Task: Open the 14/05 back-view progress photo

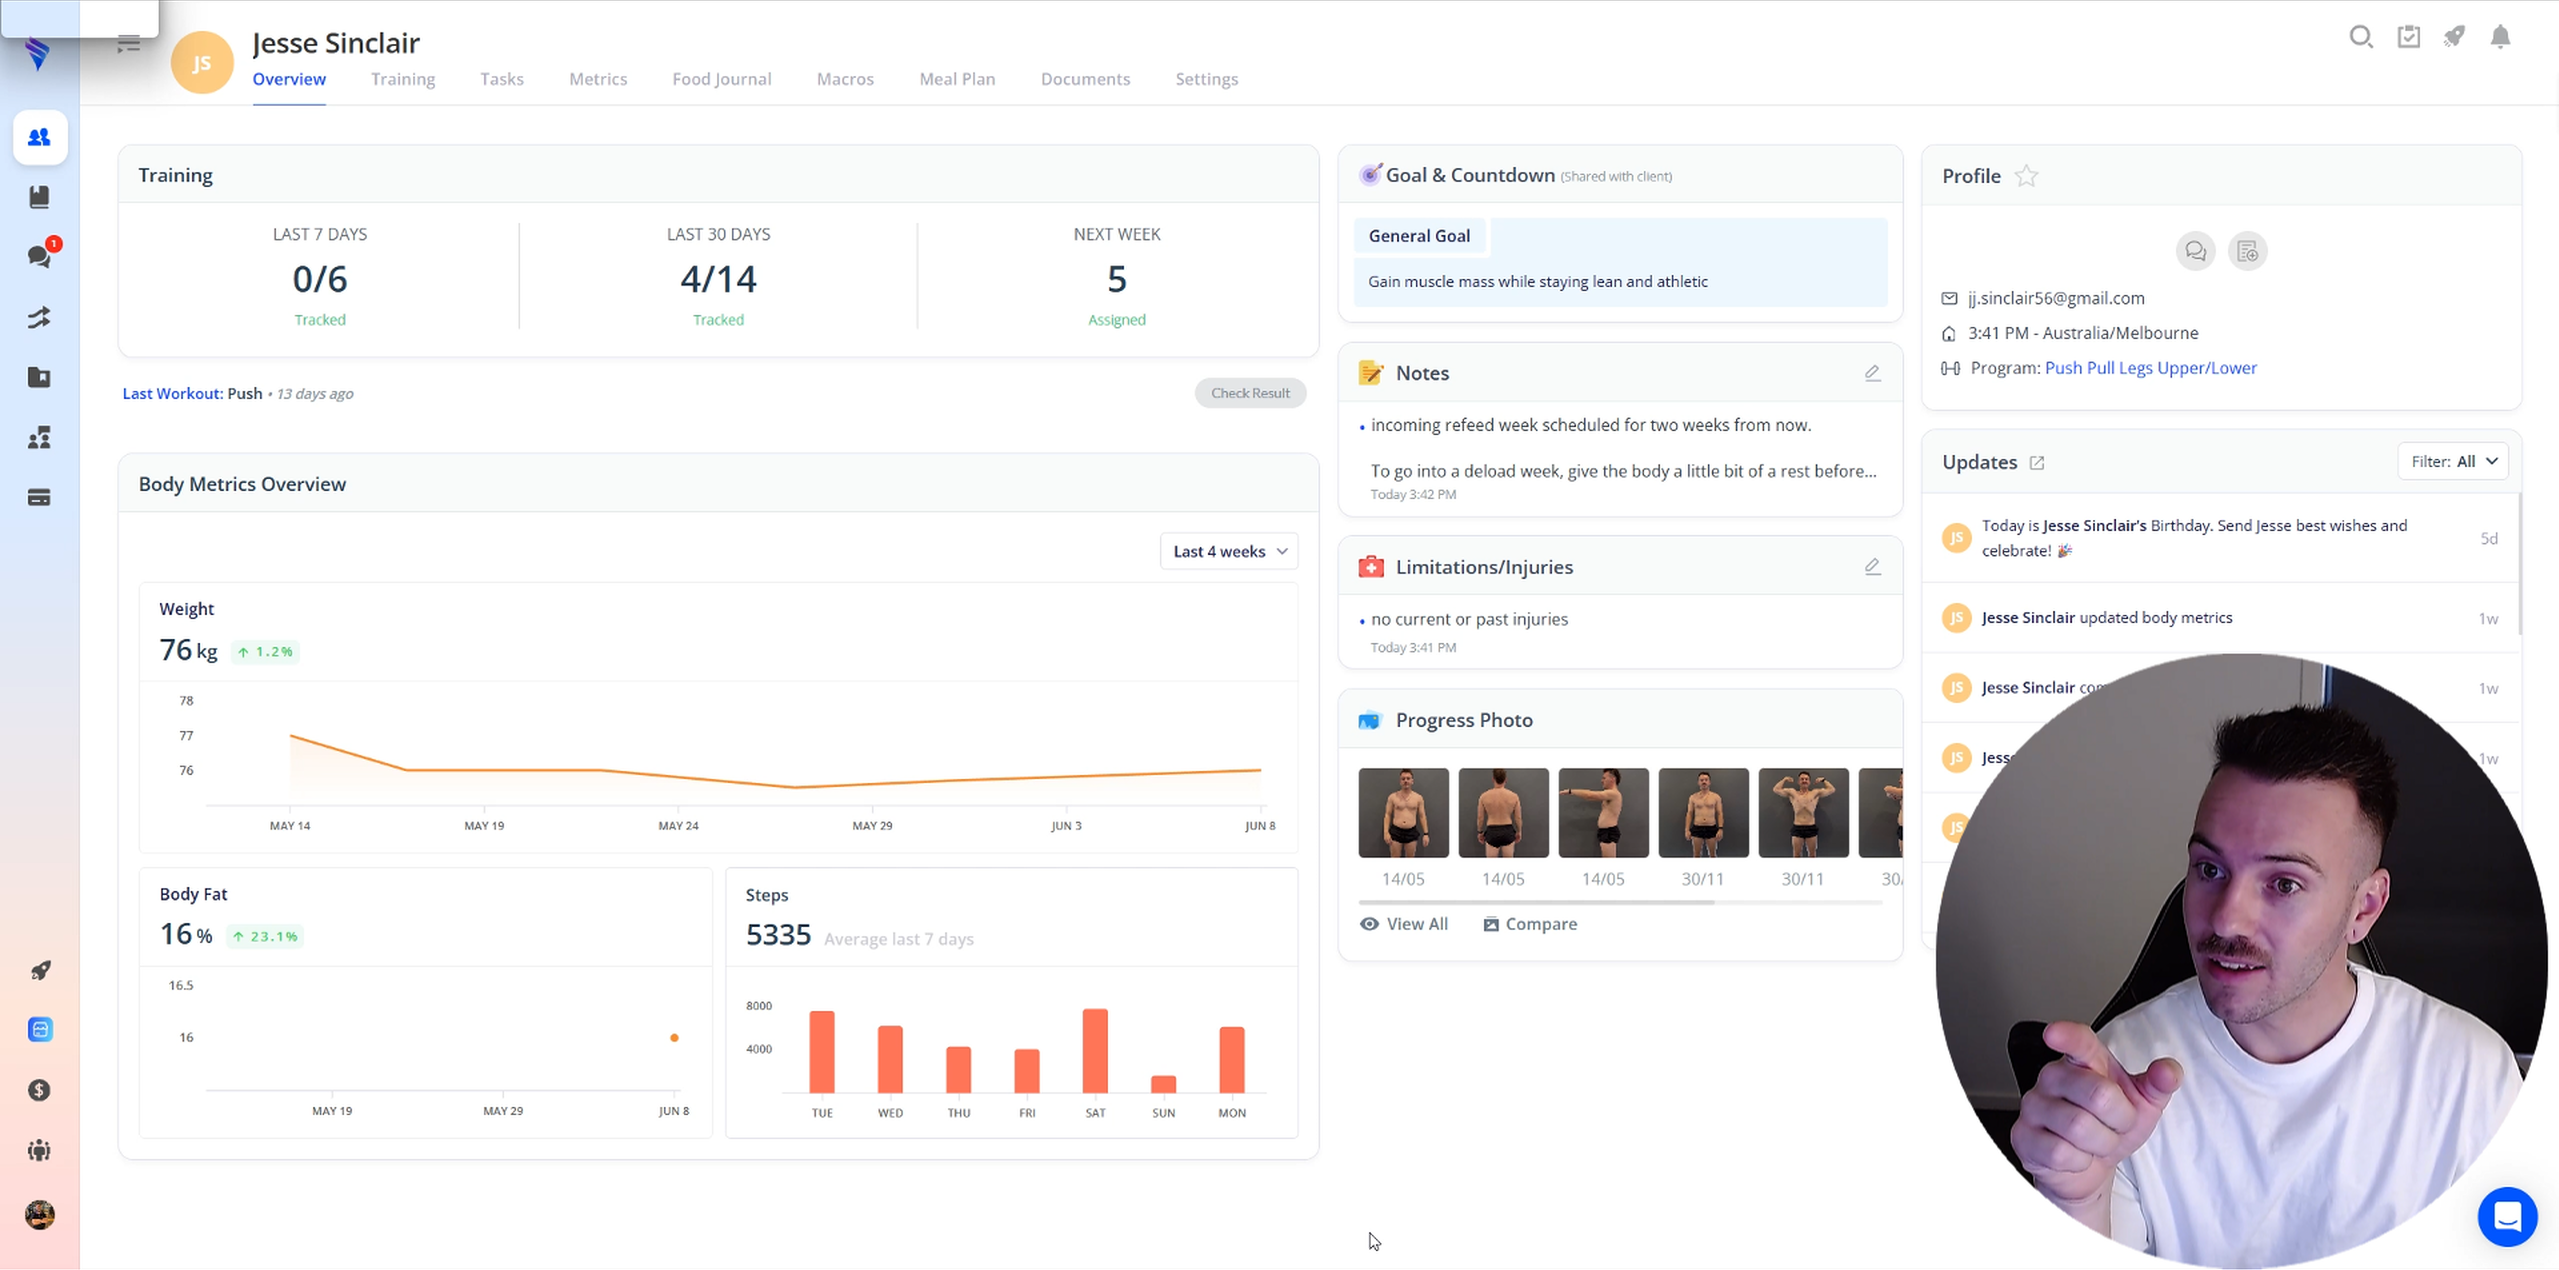Action: click(x=1503, y=812)
